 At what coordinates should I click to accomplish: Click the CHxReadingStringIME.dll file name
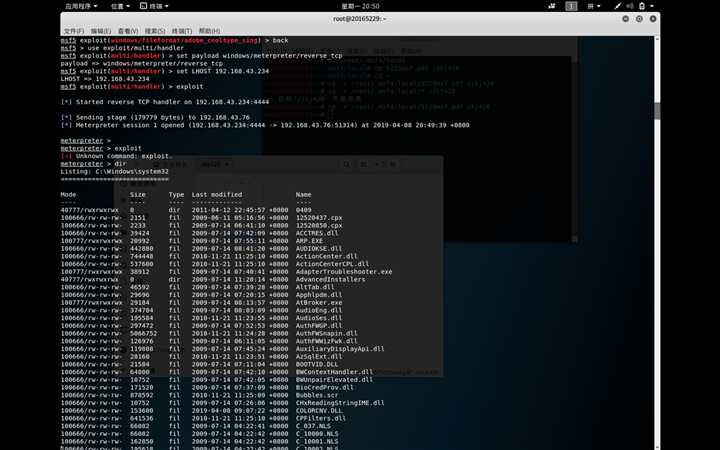point(340,403)
